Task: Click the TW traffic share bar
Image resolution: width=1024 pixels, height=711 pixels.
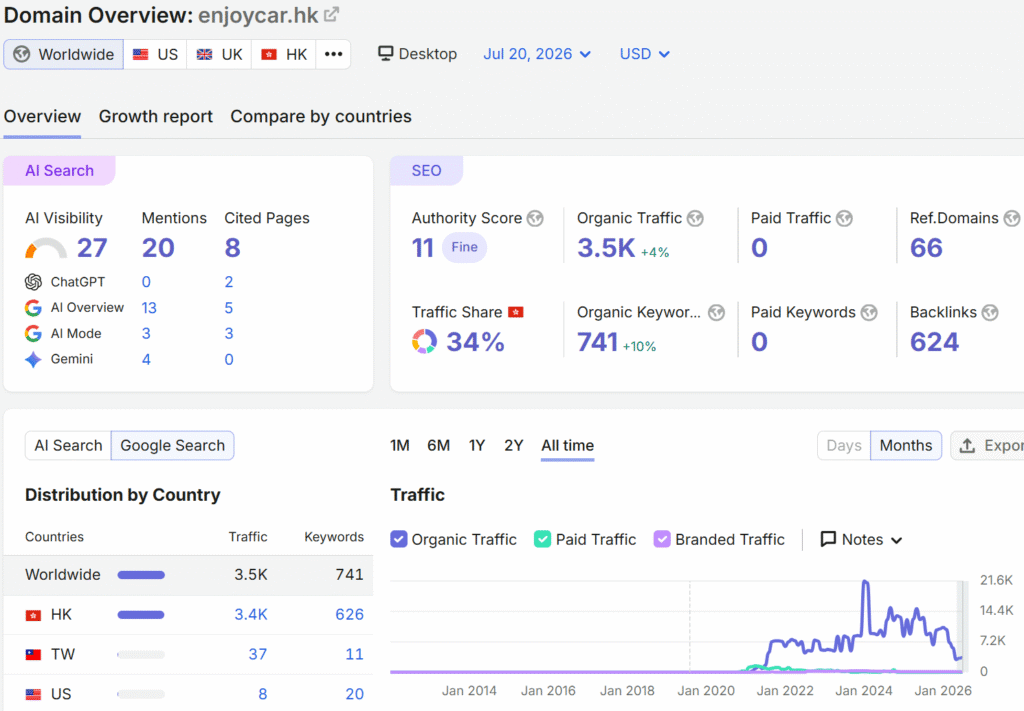Action: (141, 654)
